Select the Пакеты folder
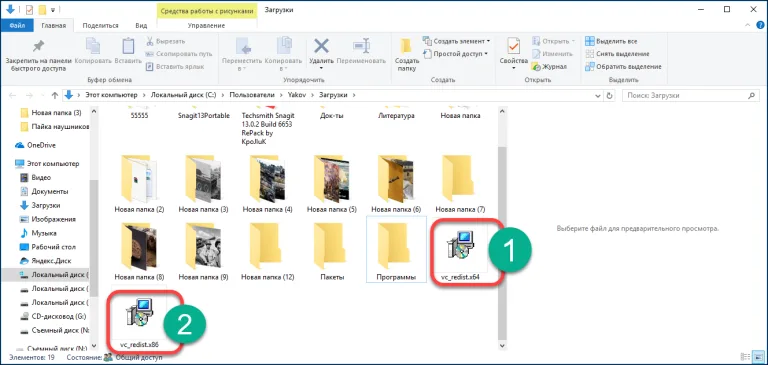Screen dimensions: 768x365 [332, 252]
